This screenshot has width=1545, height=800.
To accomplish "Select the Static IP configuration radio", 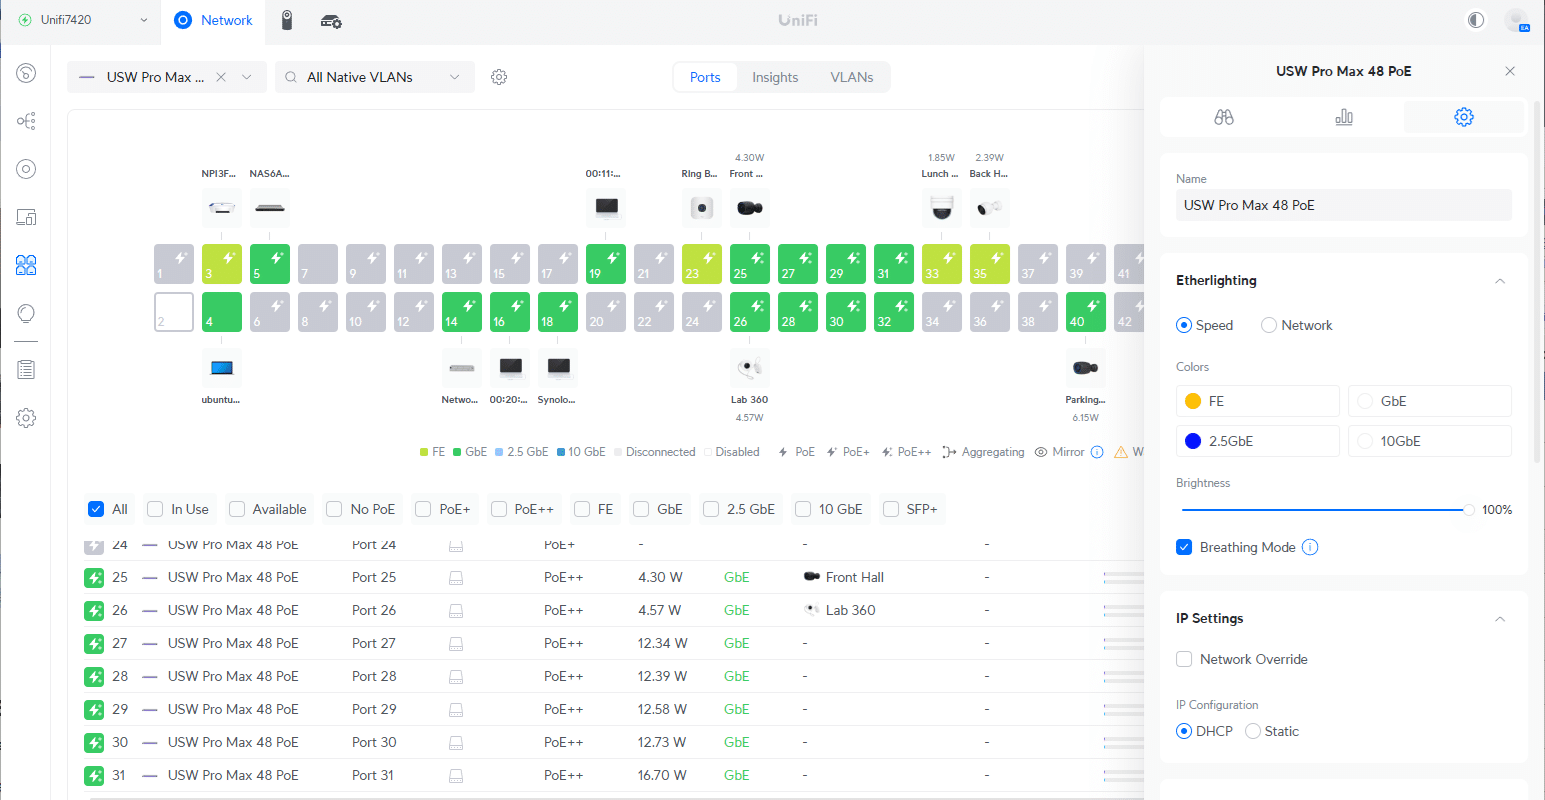I will [1253, 731].
